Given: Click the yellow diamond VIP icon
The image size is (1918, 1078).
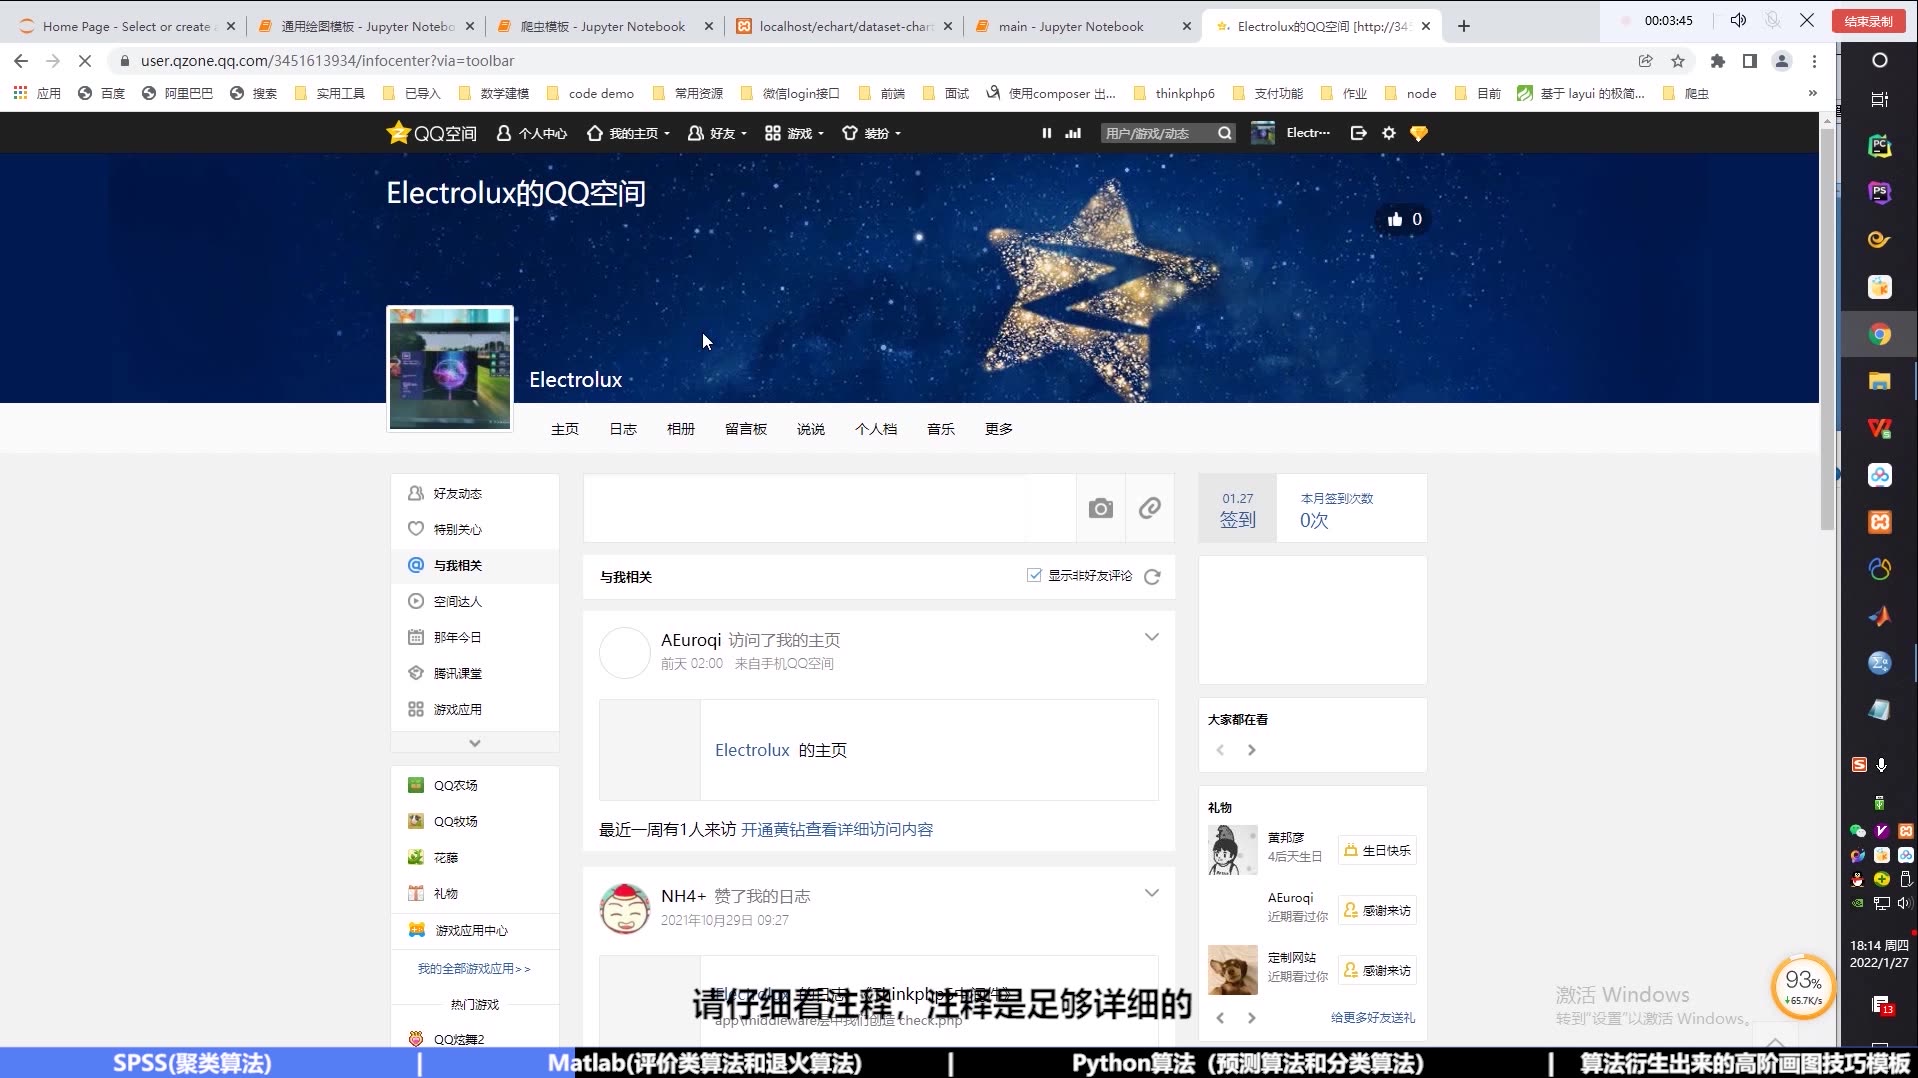Looking at the screenshot, I should pos(1419,133).
